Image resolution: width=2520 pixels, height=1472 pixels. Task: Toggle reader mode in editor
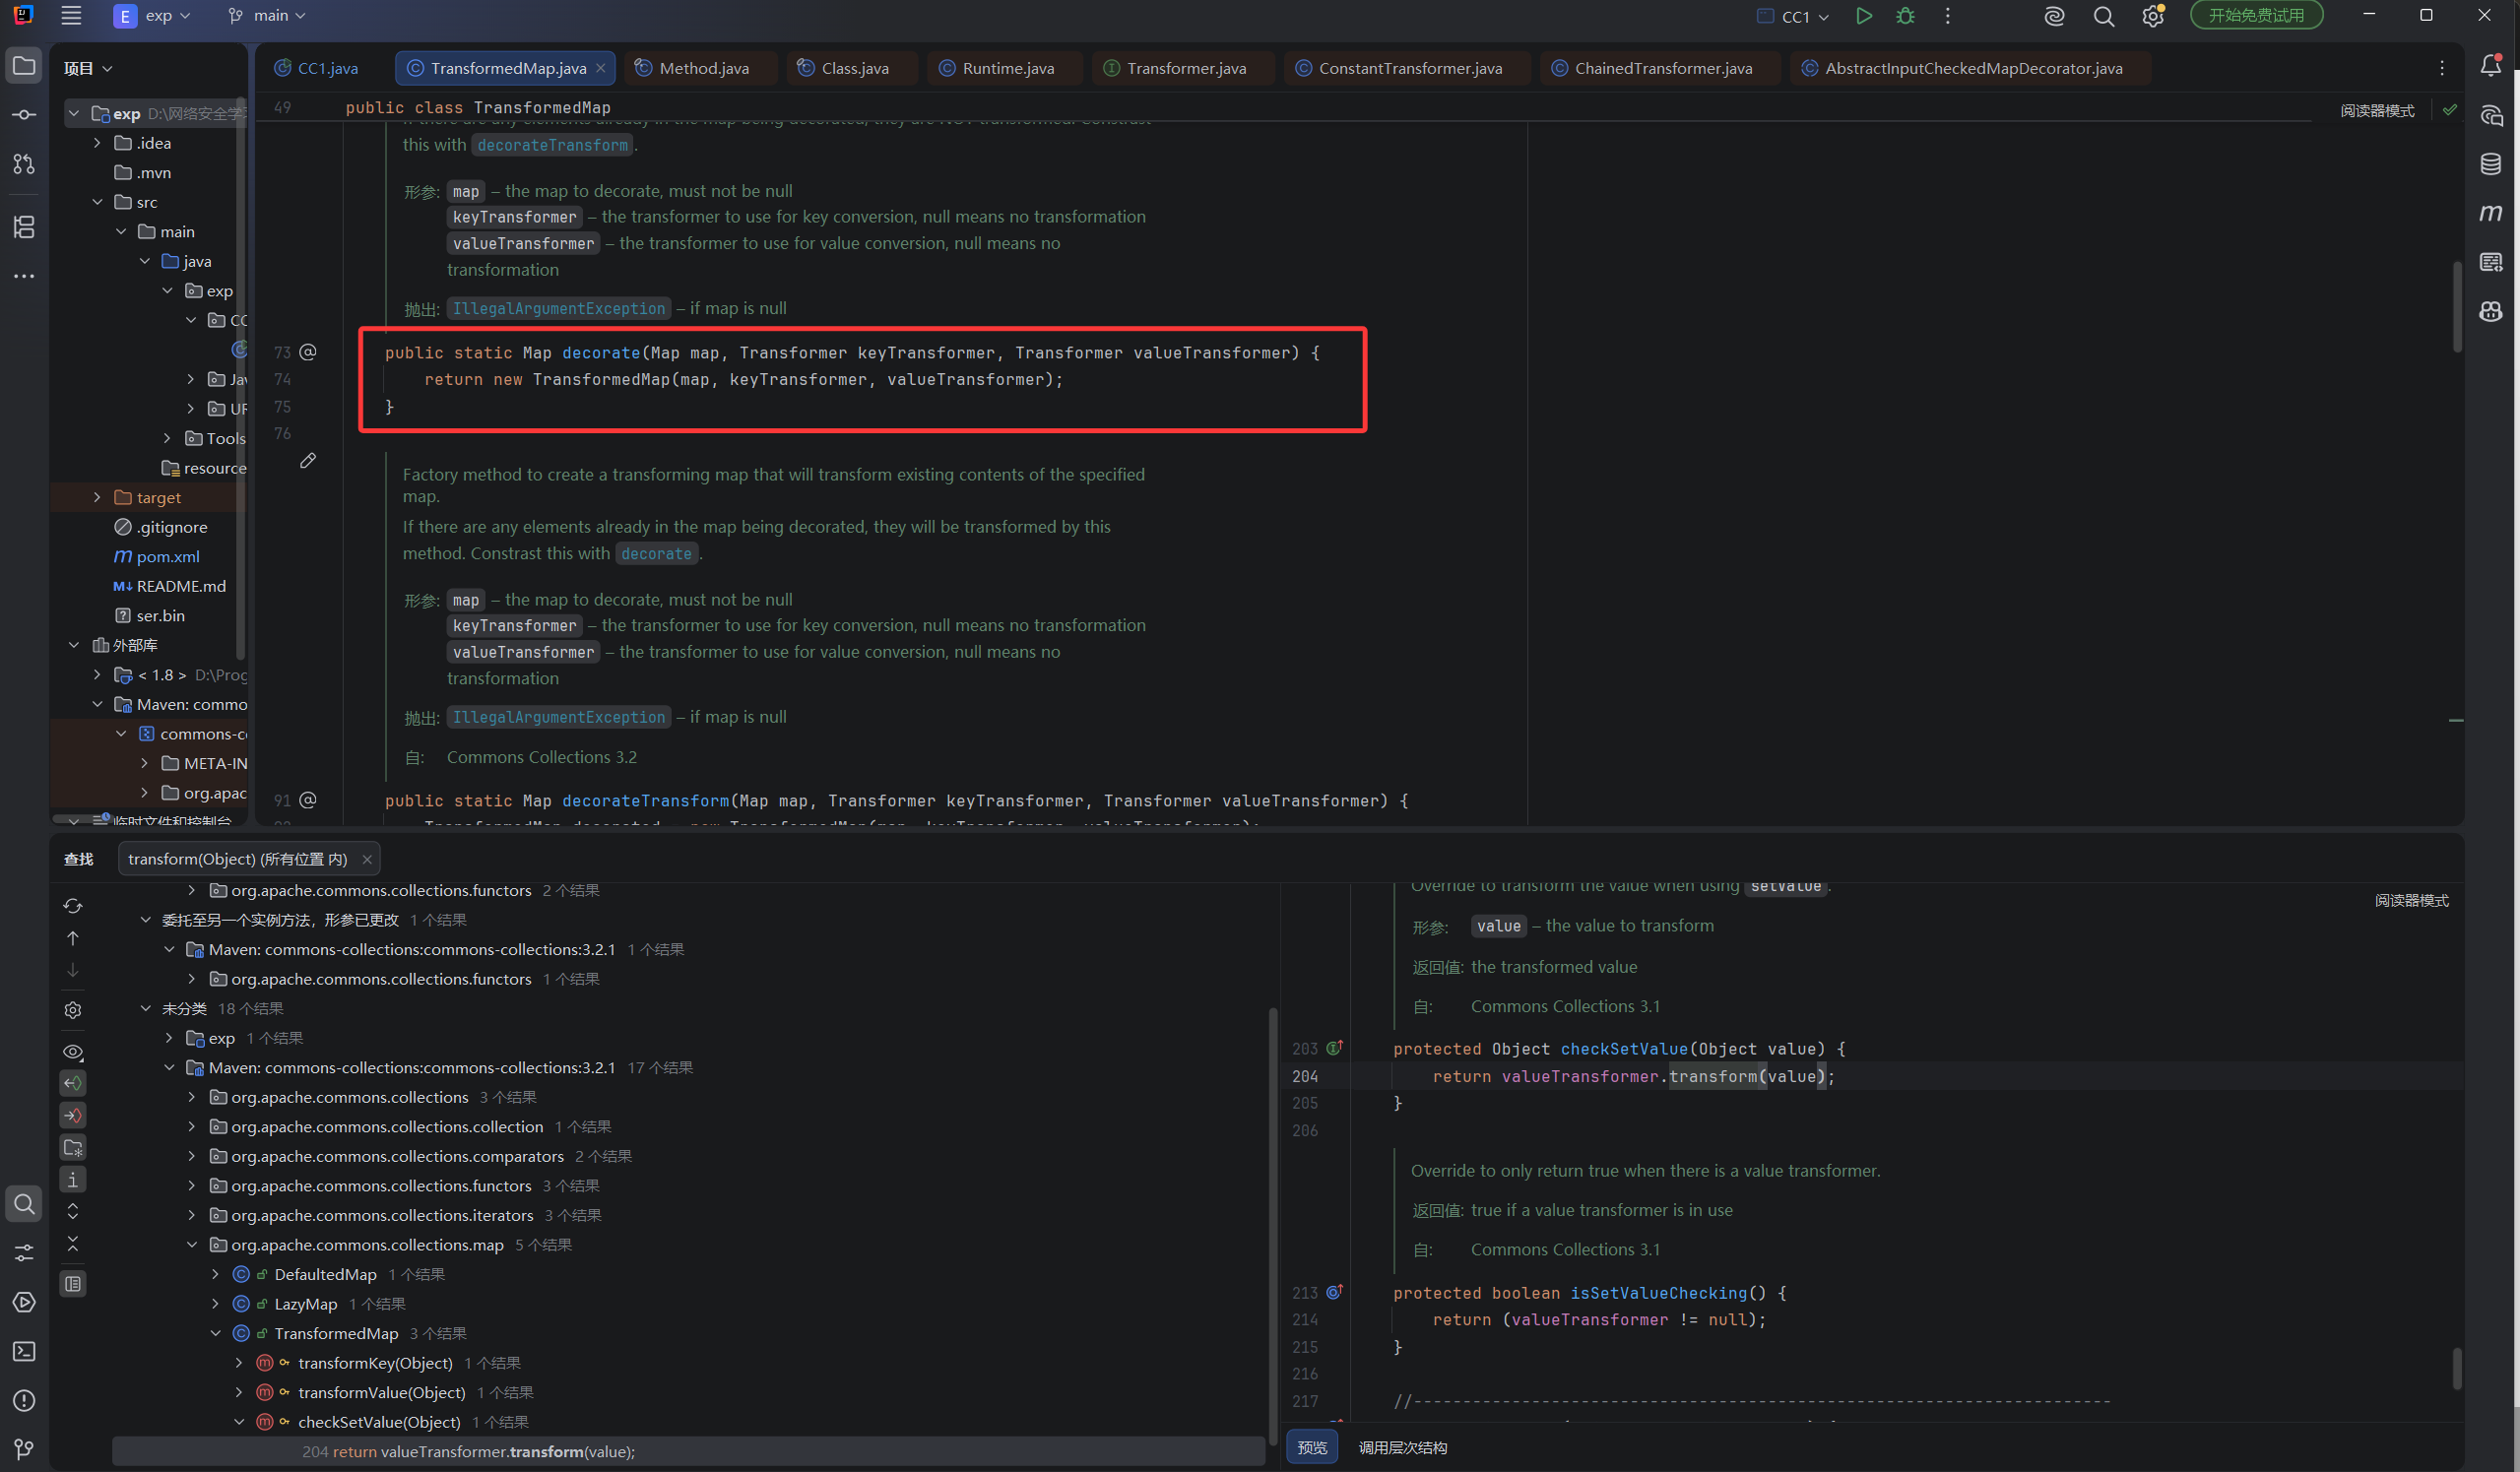pyautogui.click(x=2377, y=110)
